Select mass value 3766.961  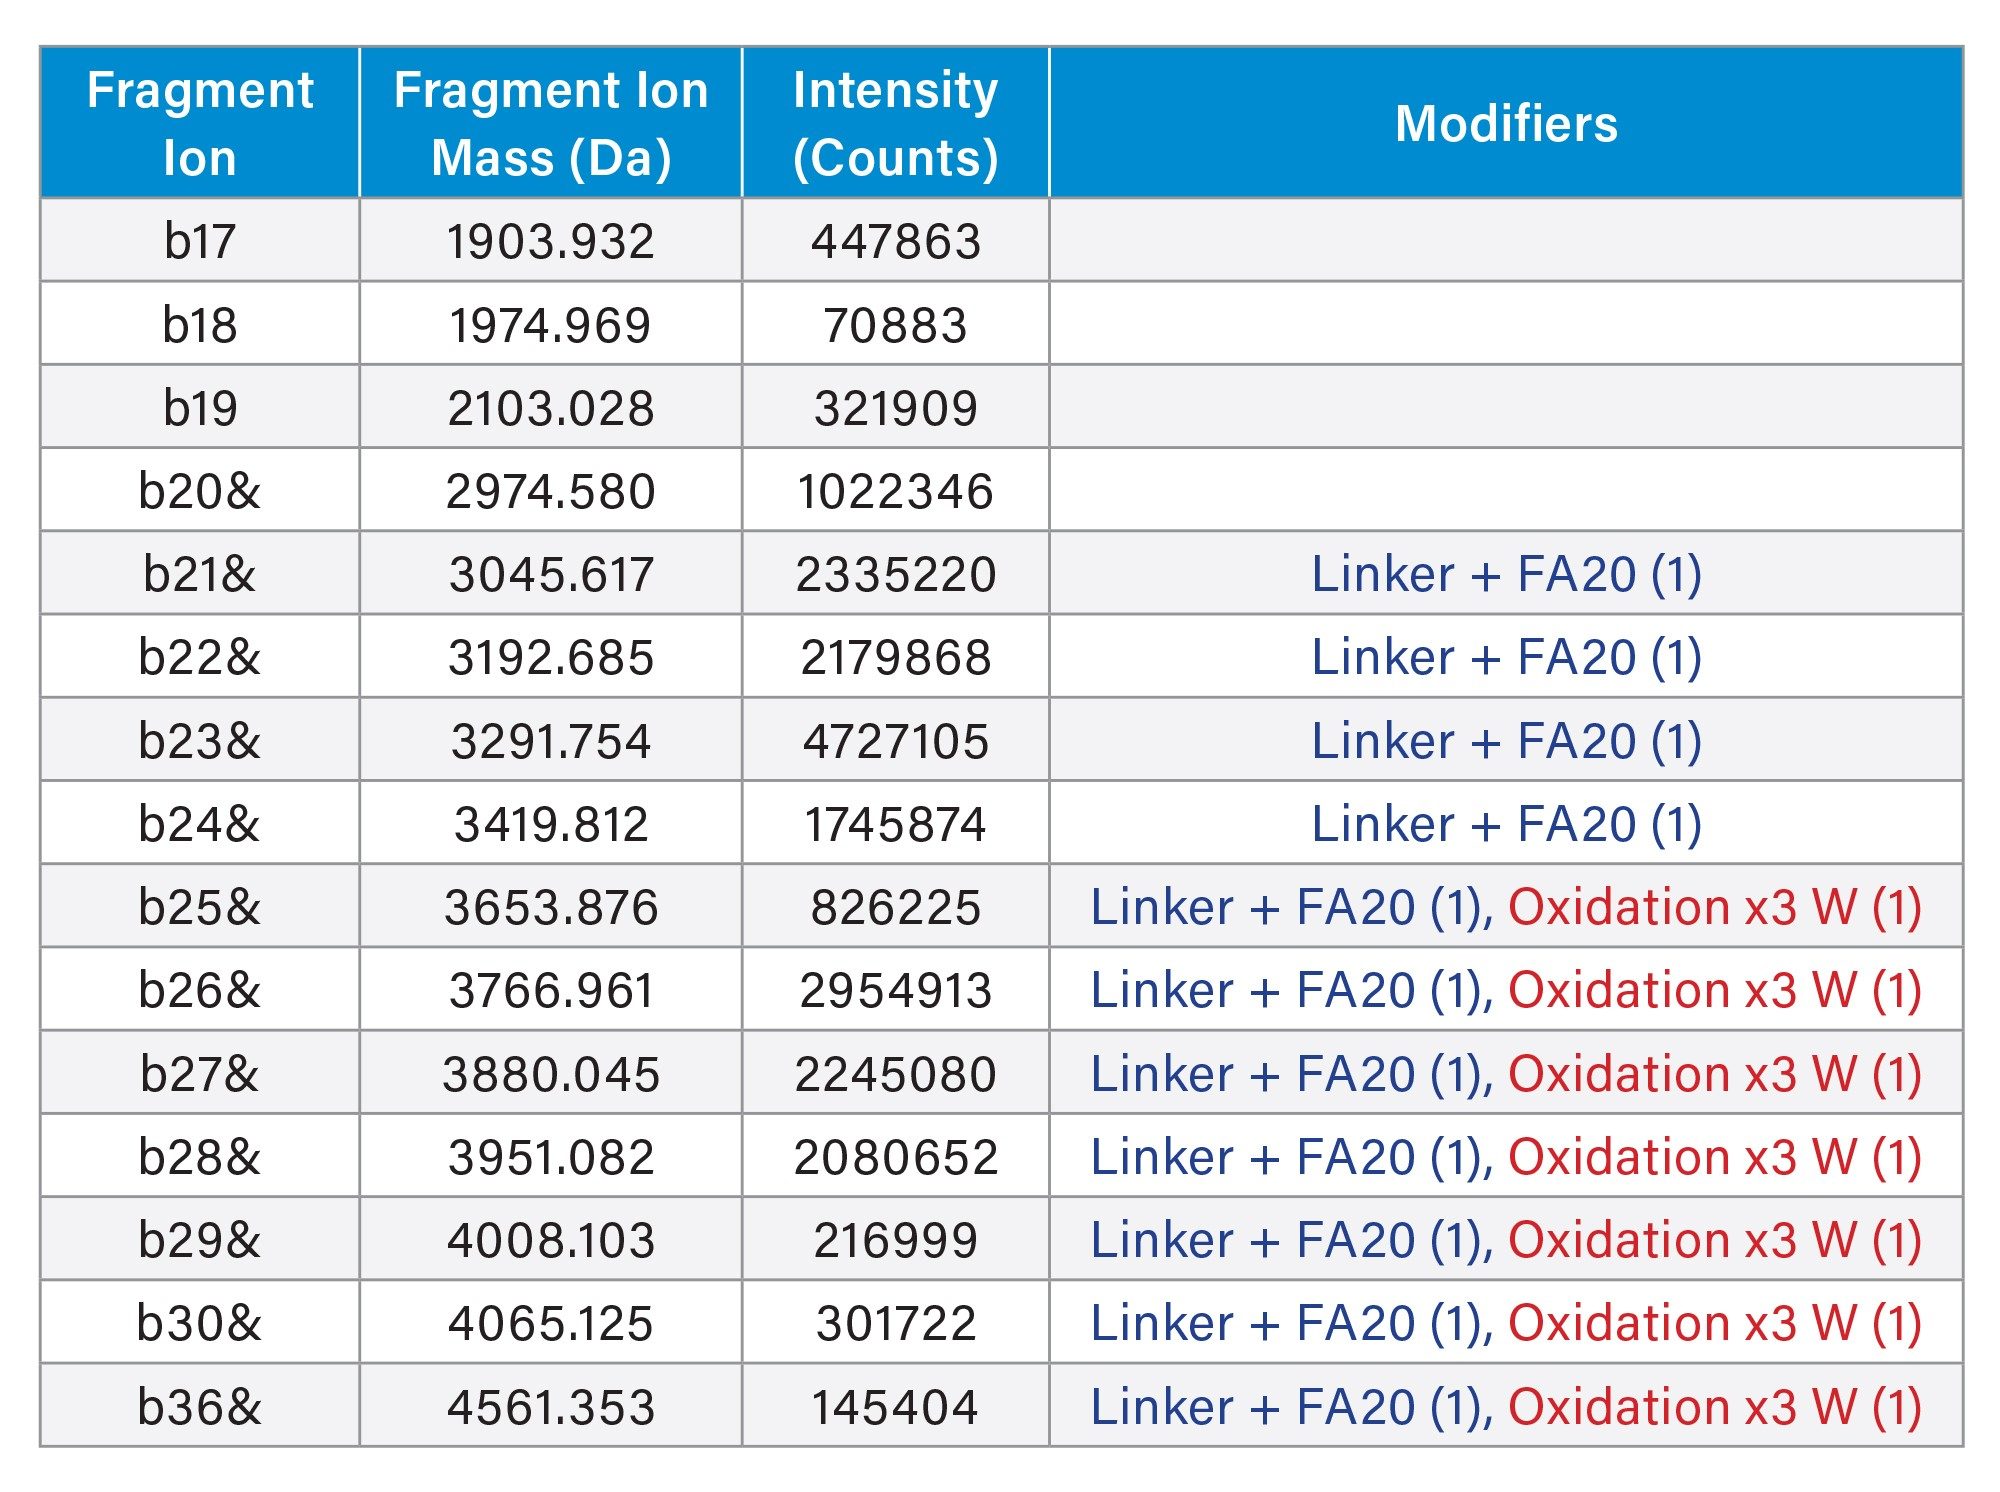(551, 991)
